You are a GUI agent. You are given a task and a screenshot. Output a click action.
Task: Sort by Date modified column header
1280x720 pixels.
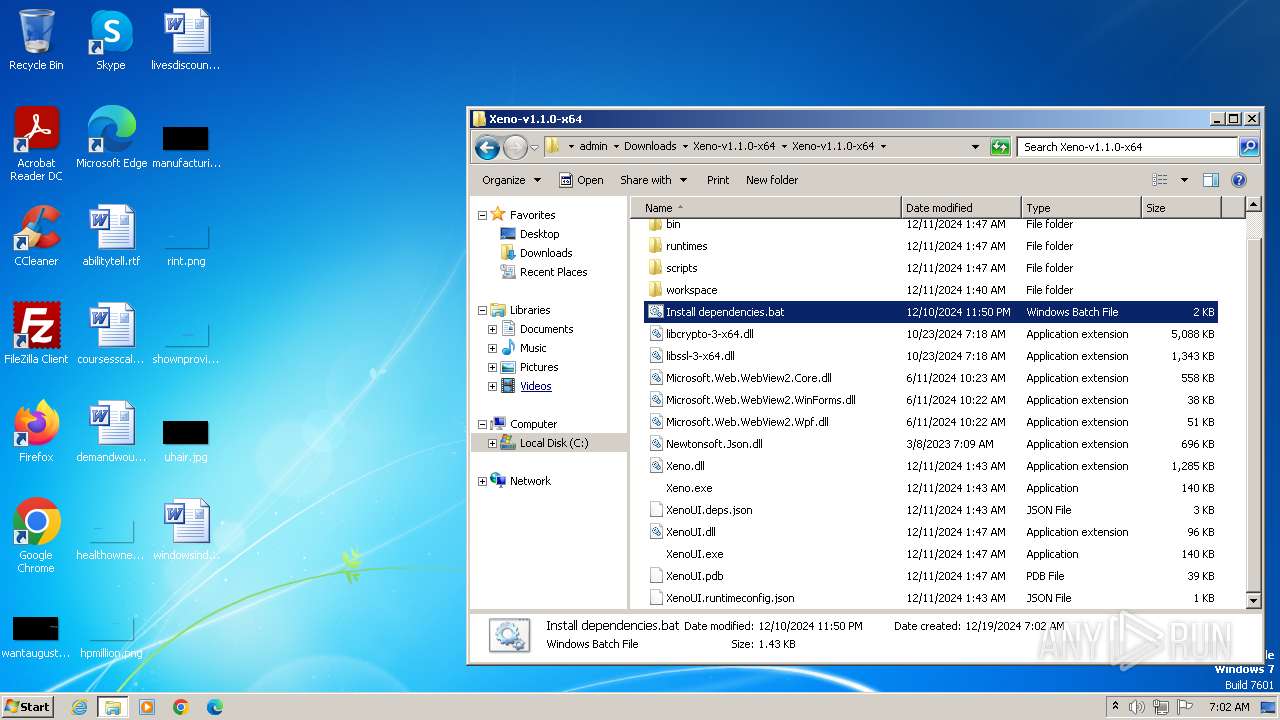[x=961, y=208]
